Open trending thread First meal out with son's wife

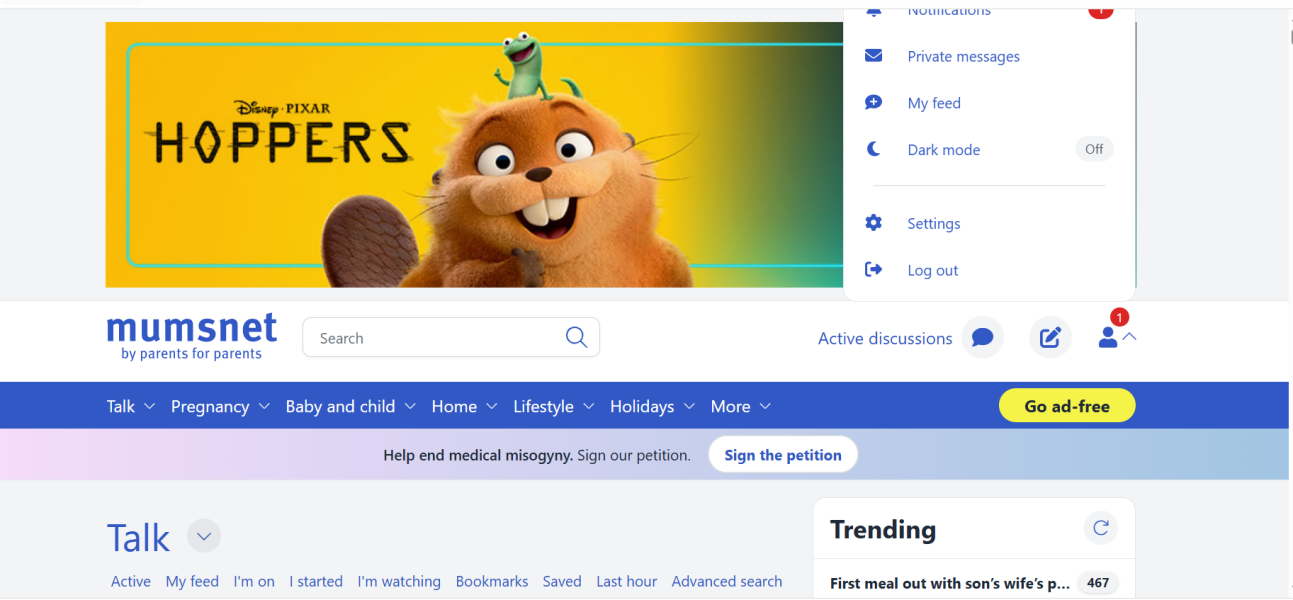click(950, 583)
